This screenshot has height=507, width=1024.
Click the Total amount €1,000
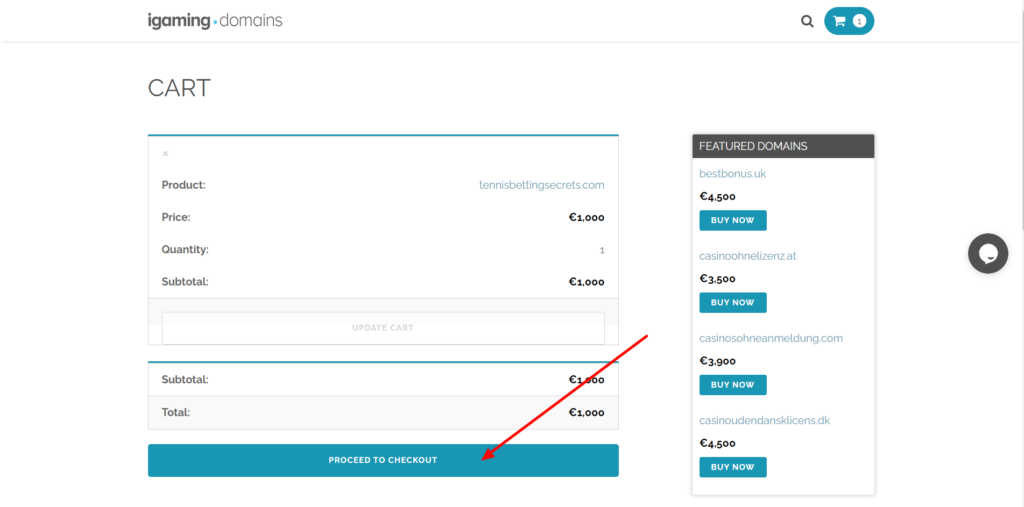[x=586, y=412]
